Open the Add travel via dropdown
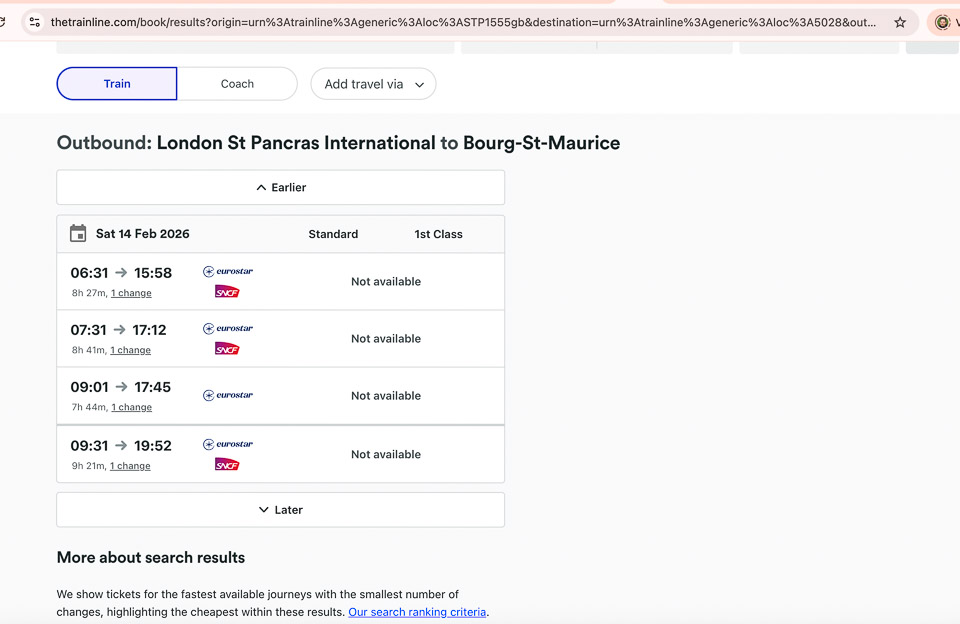The height and width of the screenshot is (624, 960). (373, 84)
